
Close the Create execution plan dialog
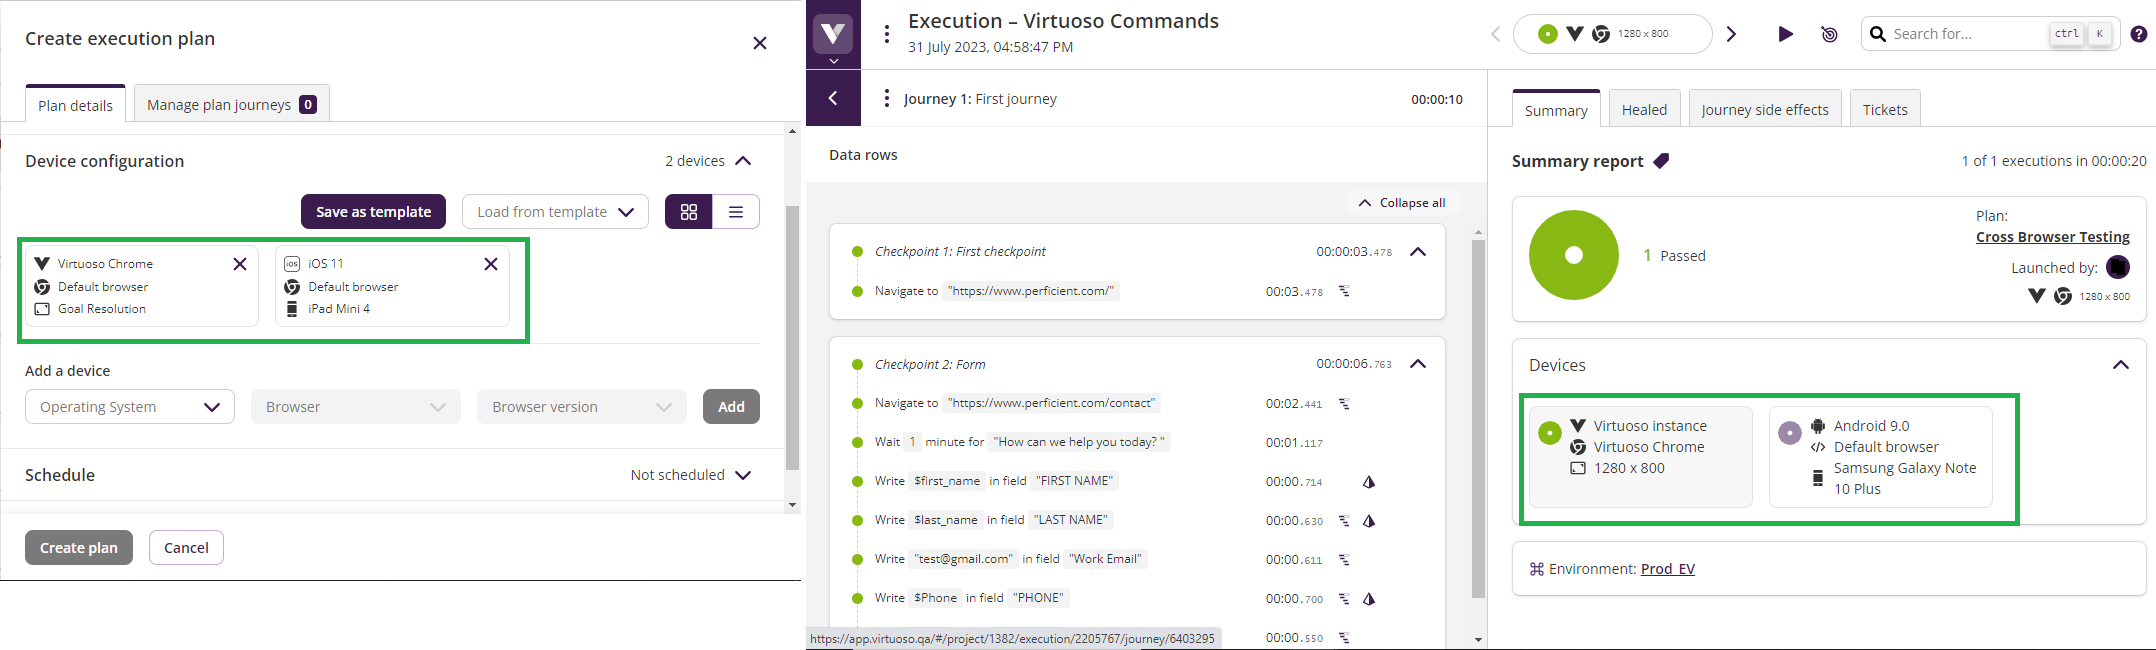click(x=760, y=43)
